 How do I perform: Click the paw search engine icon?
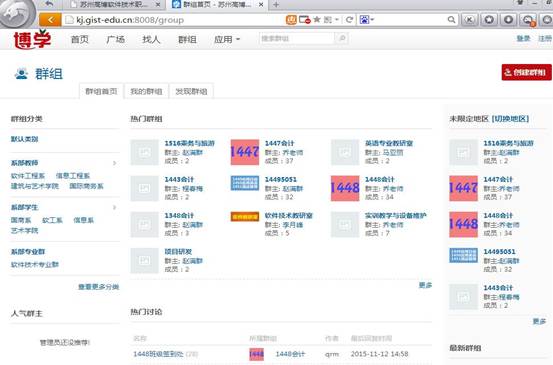coord(364,20)
